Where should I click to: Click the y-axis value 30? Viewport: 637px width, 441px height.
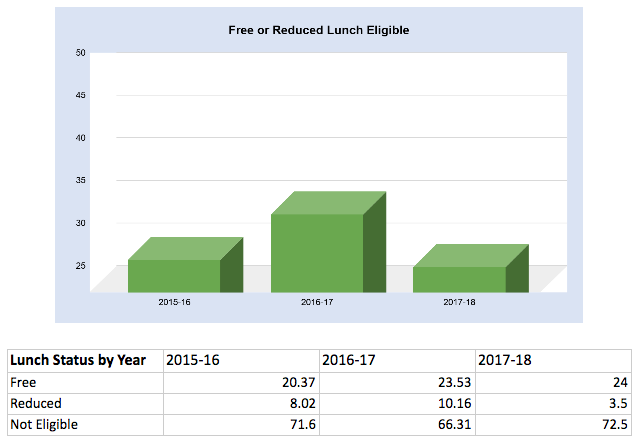(x=80, y=223)
